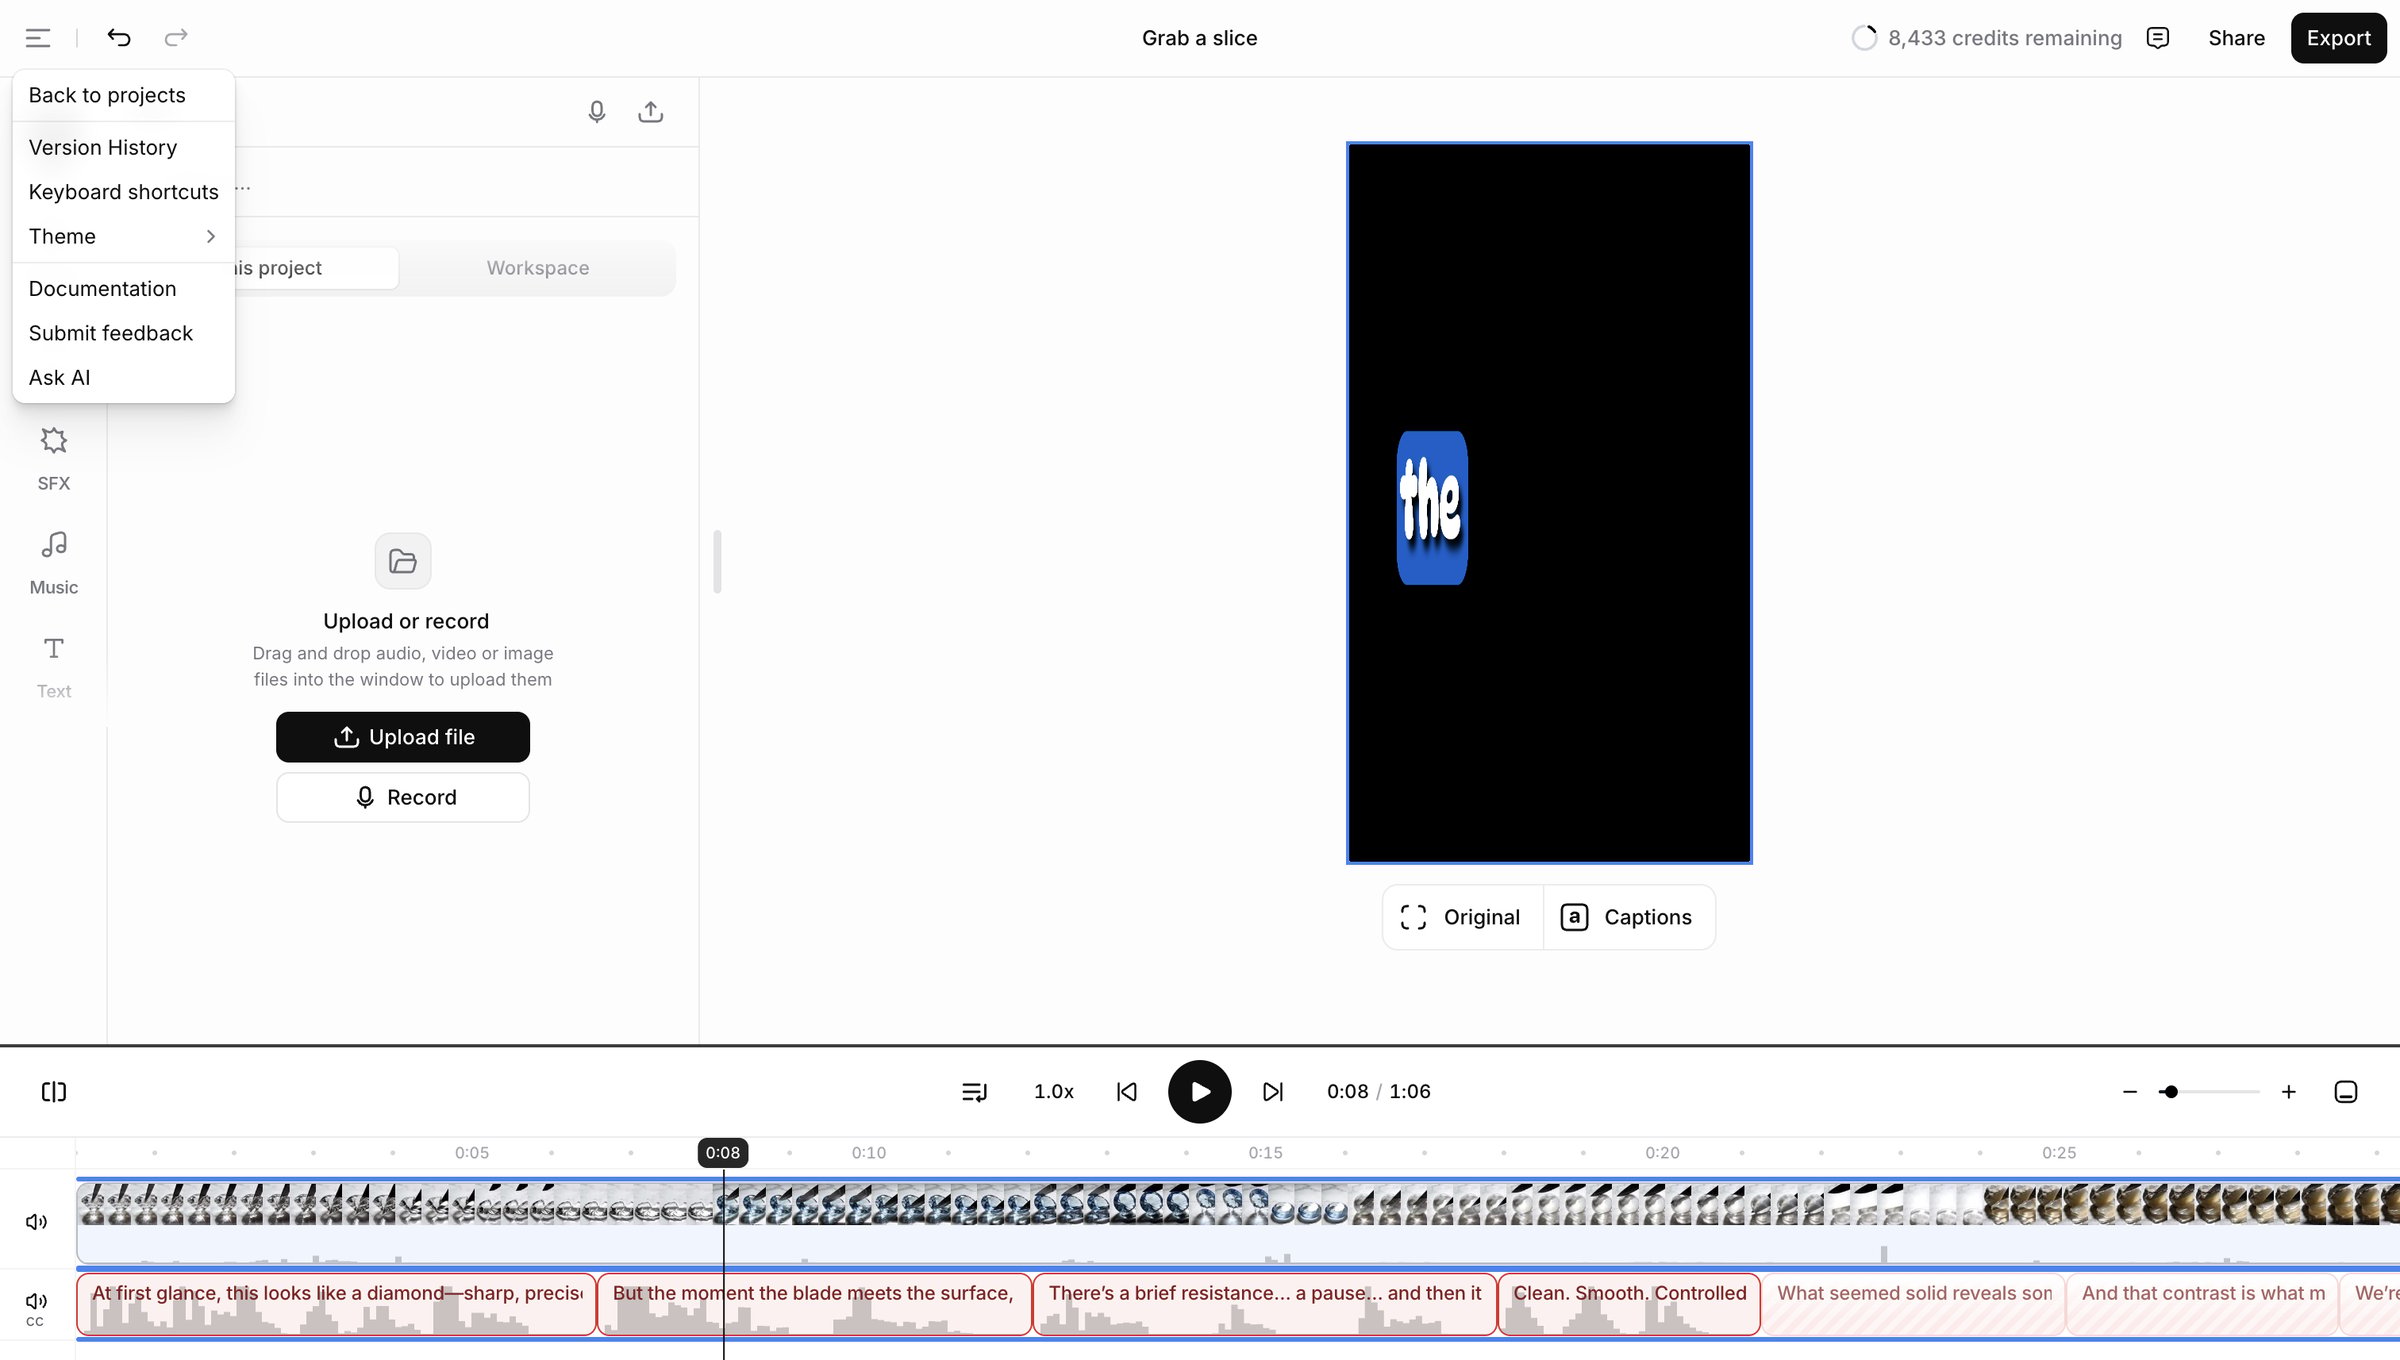Open Keyboard shortcuts
The image size is (2400, 1360).
(x=123, y=191)
